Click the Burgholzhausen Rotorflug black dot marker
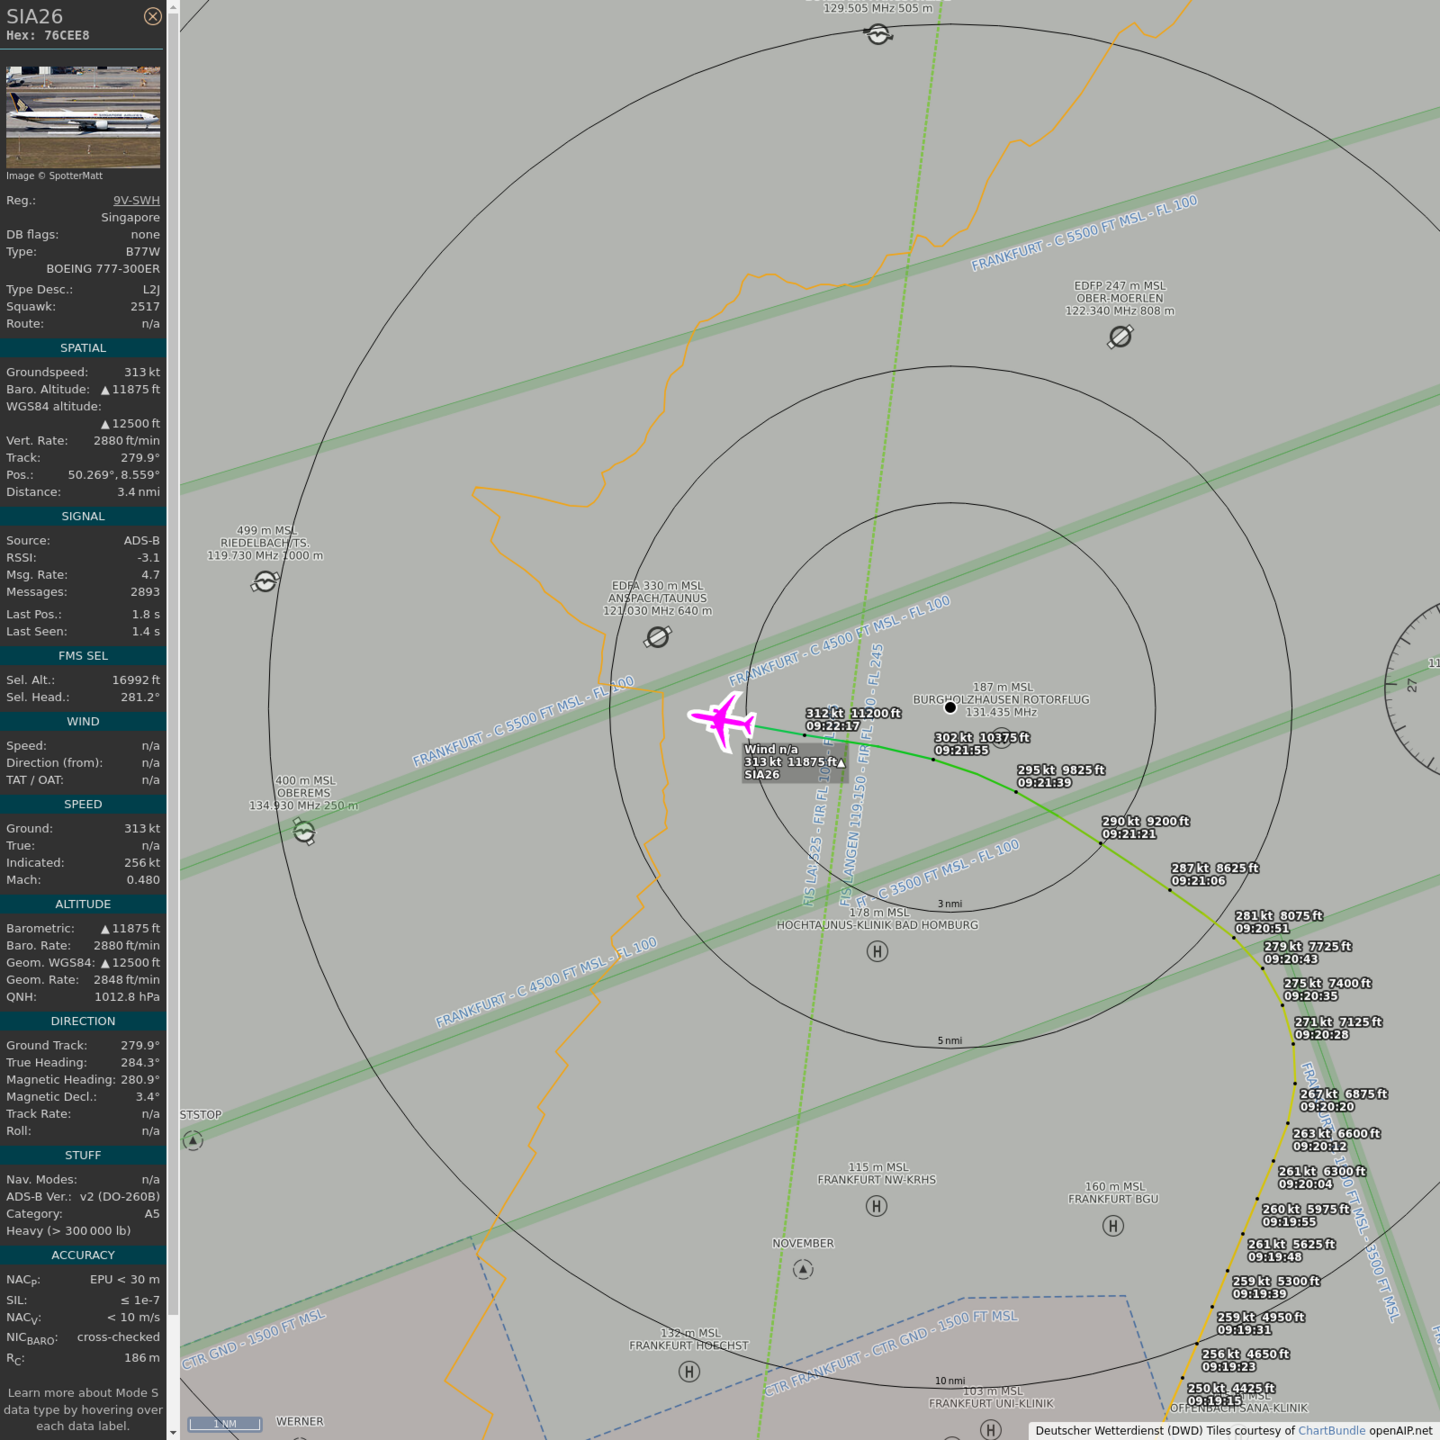Screen dimensions: 1440x1440 (950, 707)
